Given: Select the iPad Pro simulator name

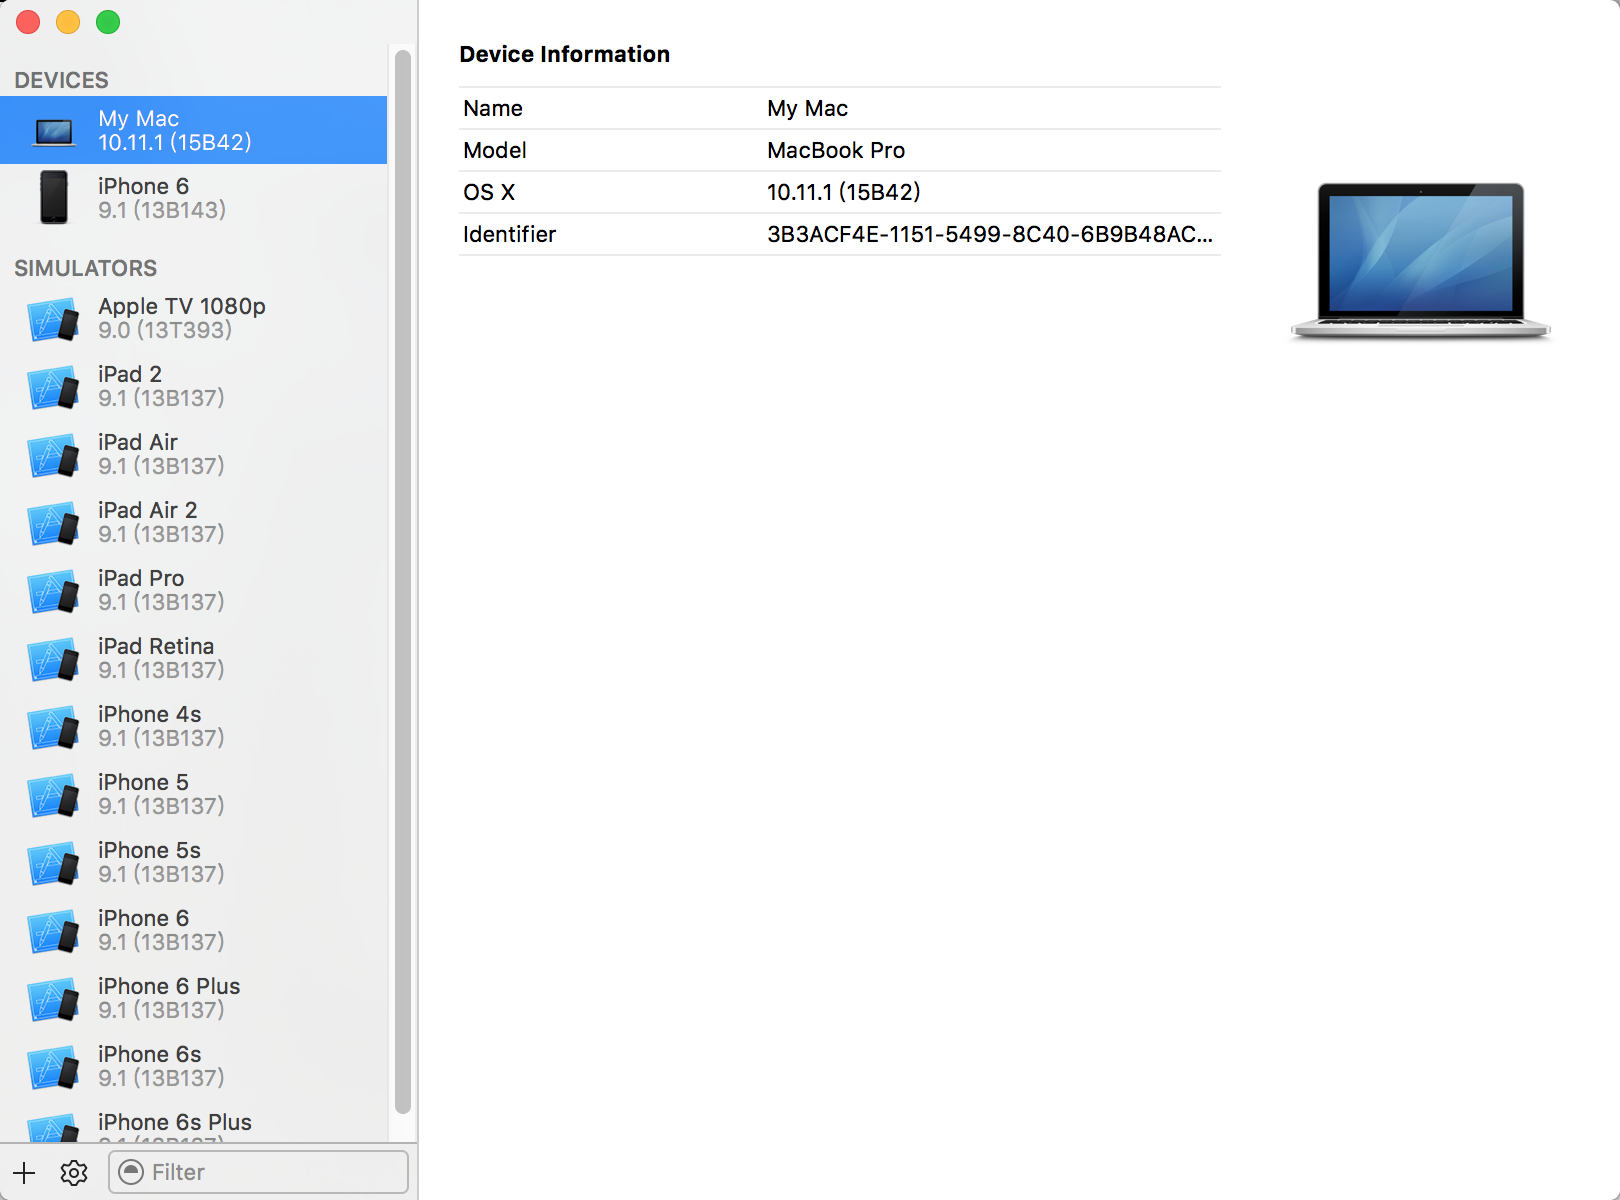Looking at the screenshot, I should point(141,578).
